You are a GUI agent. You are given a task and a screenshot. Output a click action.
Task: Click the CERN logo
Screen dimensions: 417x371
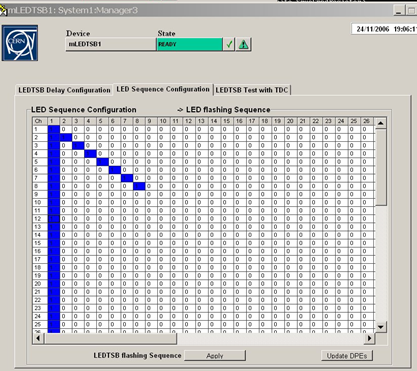click(20, 43)
